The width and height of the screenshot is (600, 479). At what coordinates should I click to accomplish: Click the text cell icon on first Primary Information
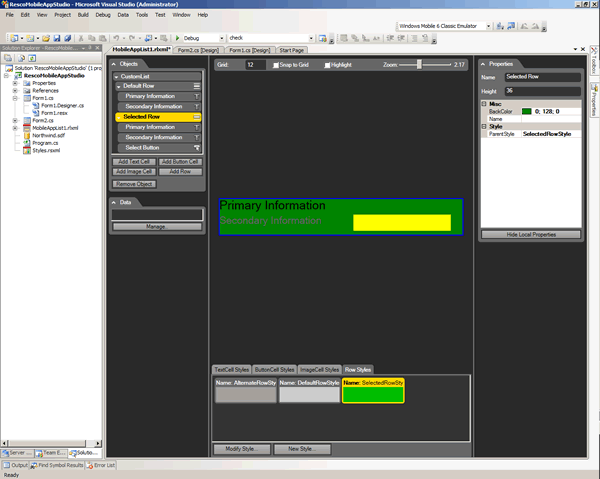(197, 96)
